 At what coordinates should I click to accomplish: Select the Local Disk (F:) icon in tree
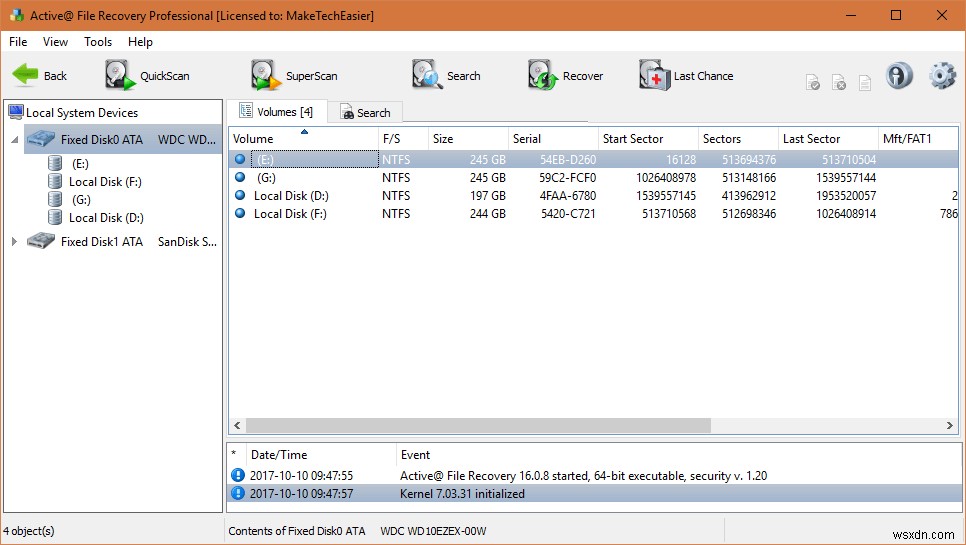coord(55,181)
